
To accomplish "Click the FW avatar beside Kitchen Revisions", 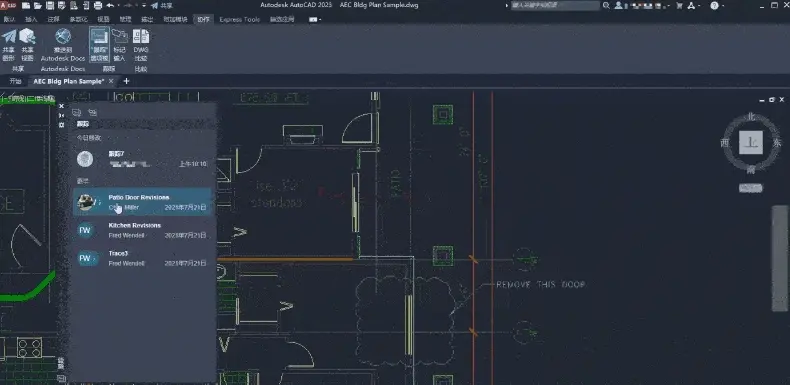I will point(85,230).
